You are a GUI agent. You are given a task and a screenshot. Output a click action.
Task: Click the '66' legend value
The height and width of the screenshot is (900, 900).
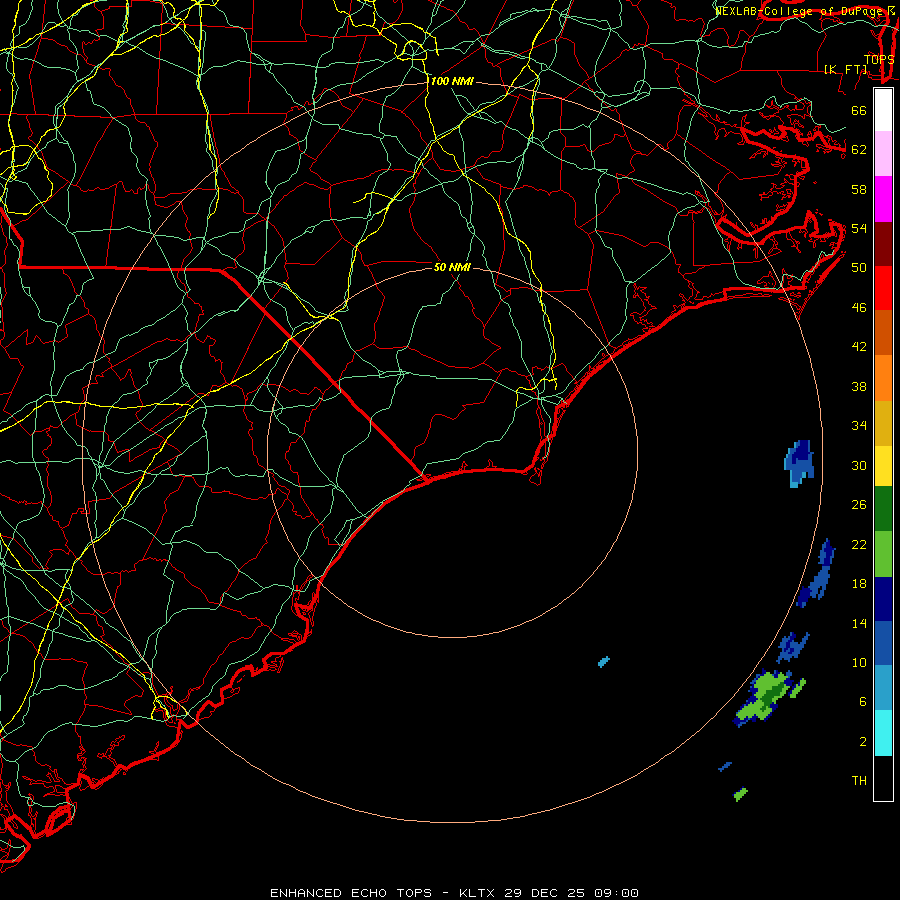click(x=859, y=111)
